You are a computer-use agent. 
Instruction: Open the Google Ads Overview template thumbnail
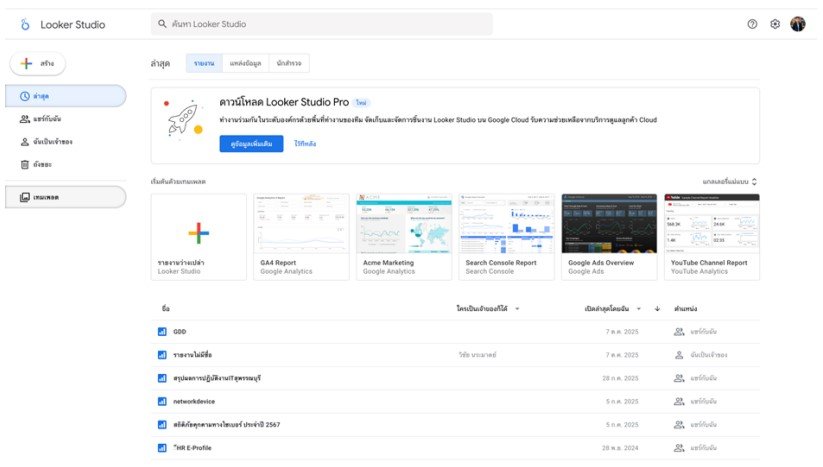pyautogui.click(x=609, y=224)
